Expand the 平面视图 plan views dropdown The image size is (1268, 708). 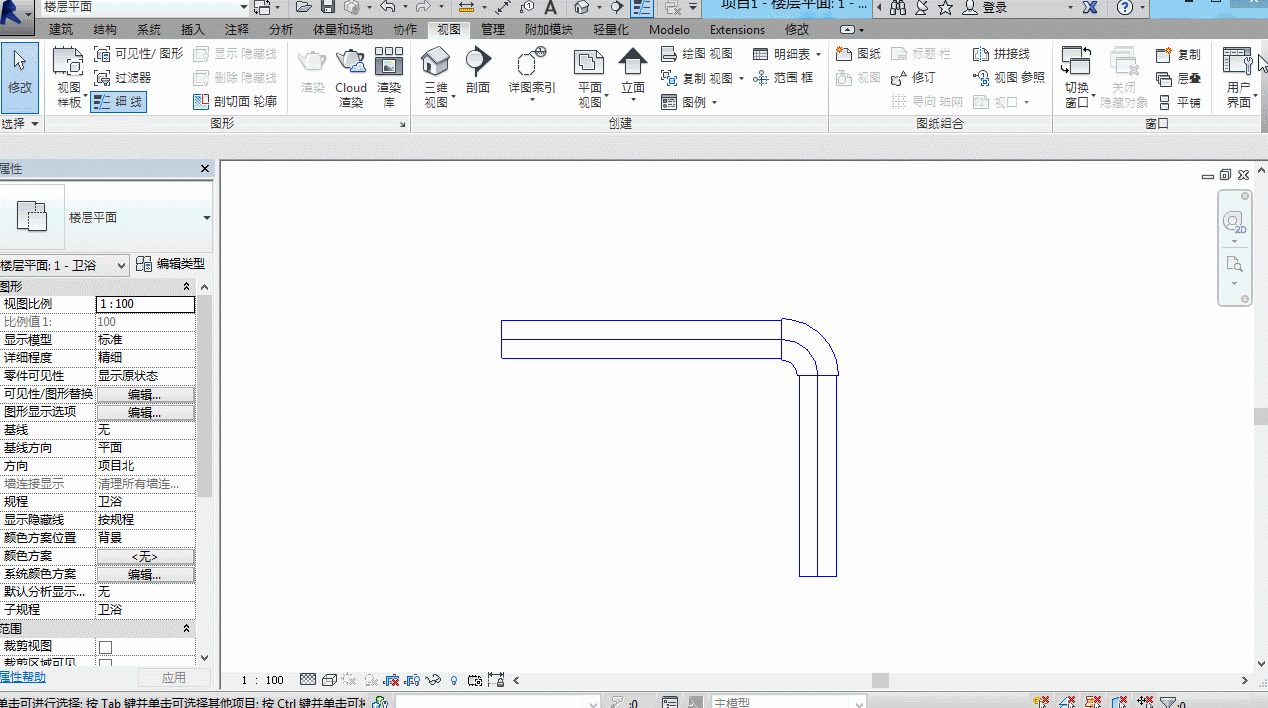[x=590, y=100]
